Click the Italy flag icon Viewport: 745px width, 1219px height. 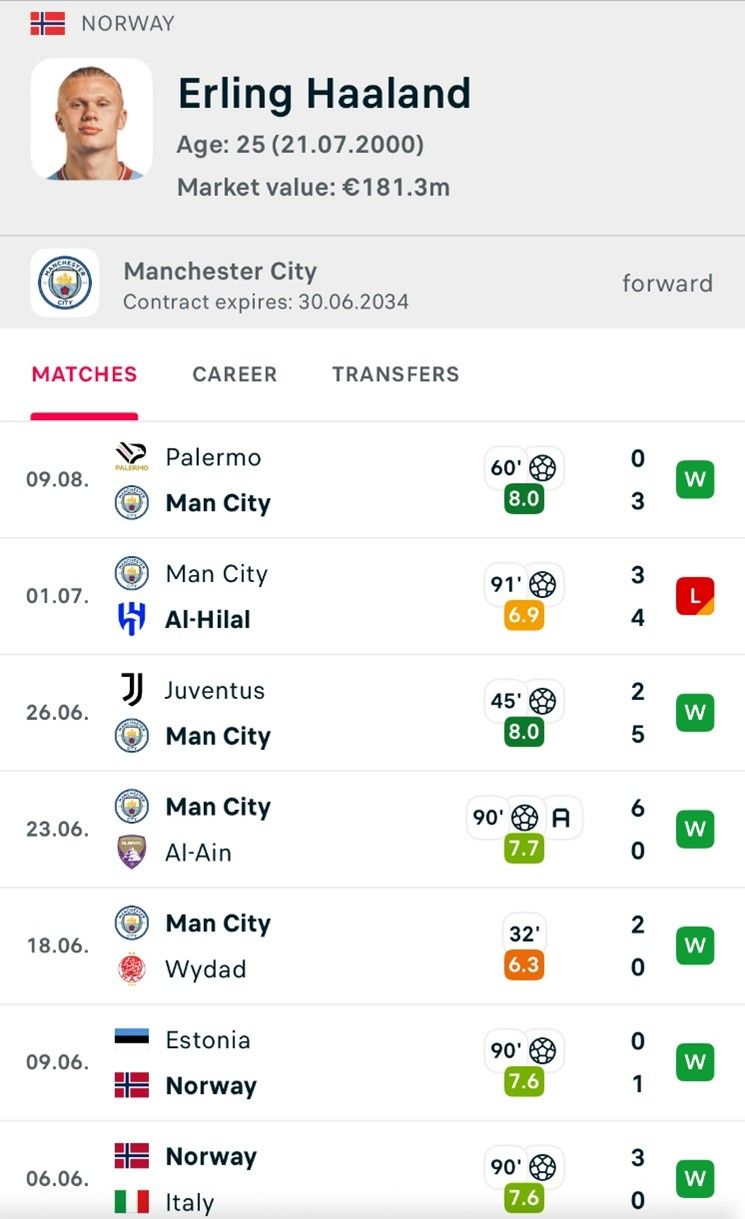pos(132,1202)
